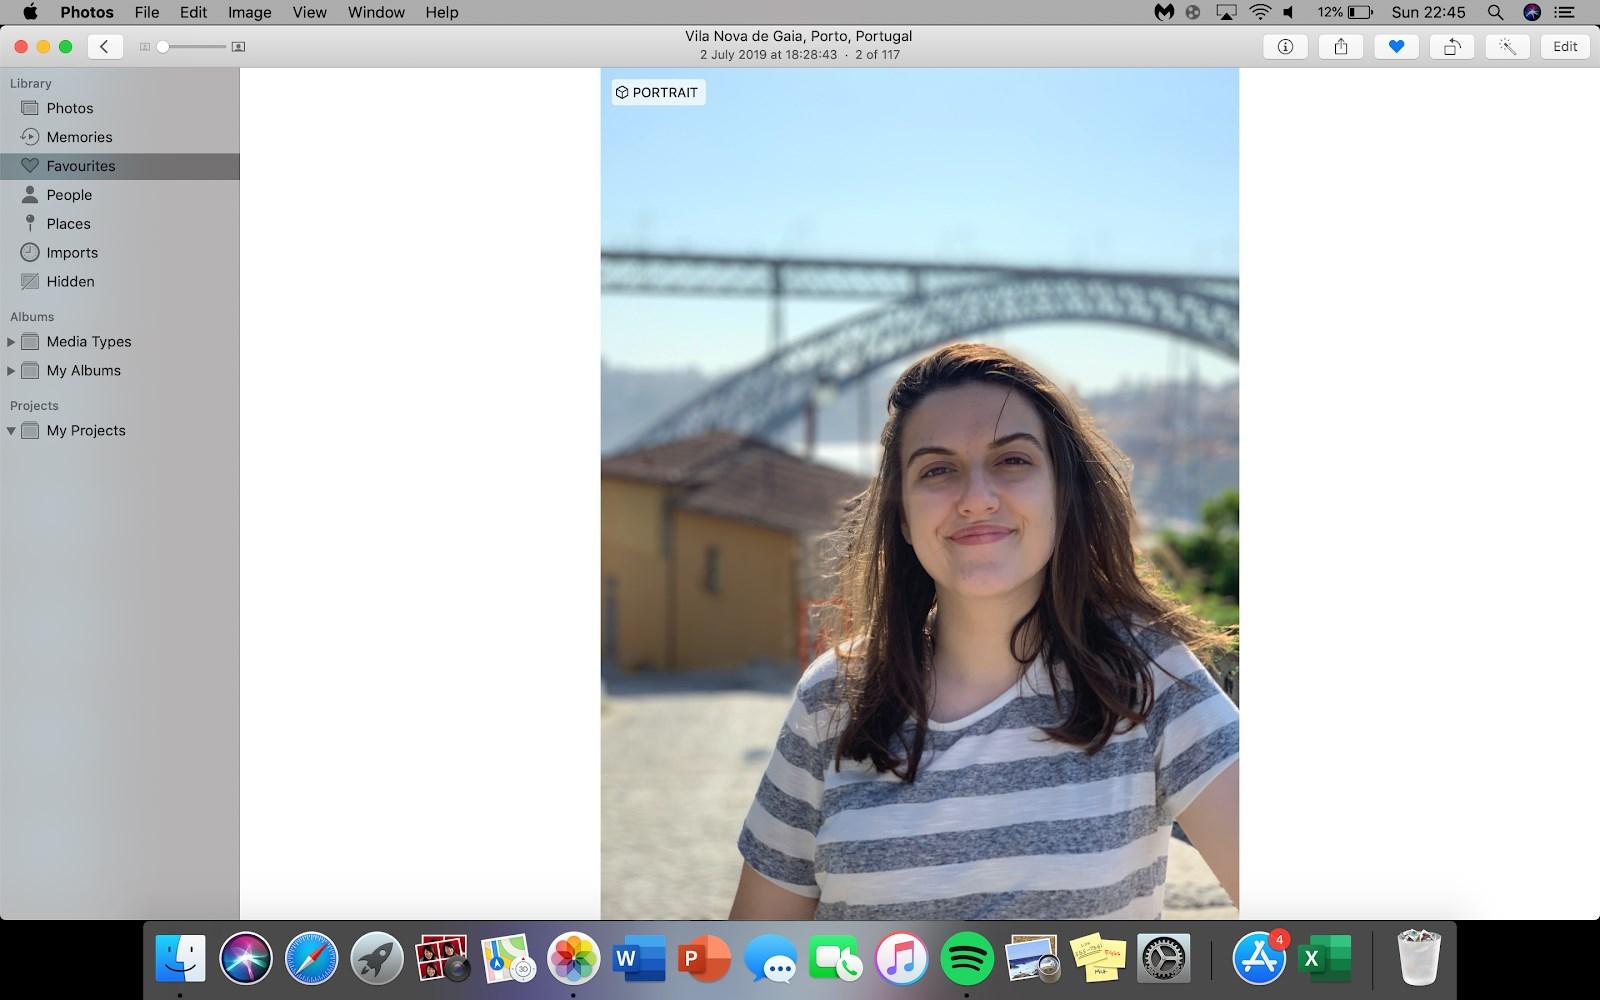Select the My Projects folder
The image size is (1600, 1000).
86,431
